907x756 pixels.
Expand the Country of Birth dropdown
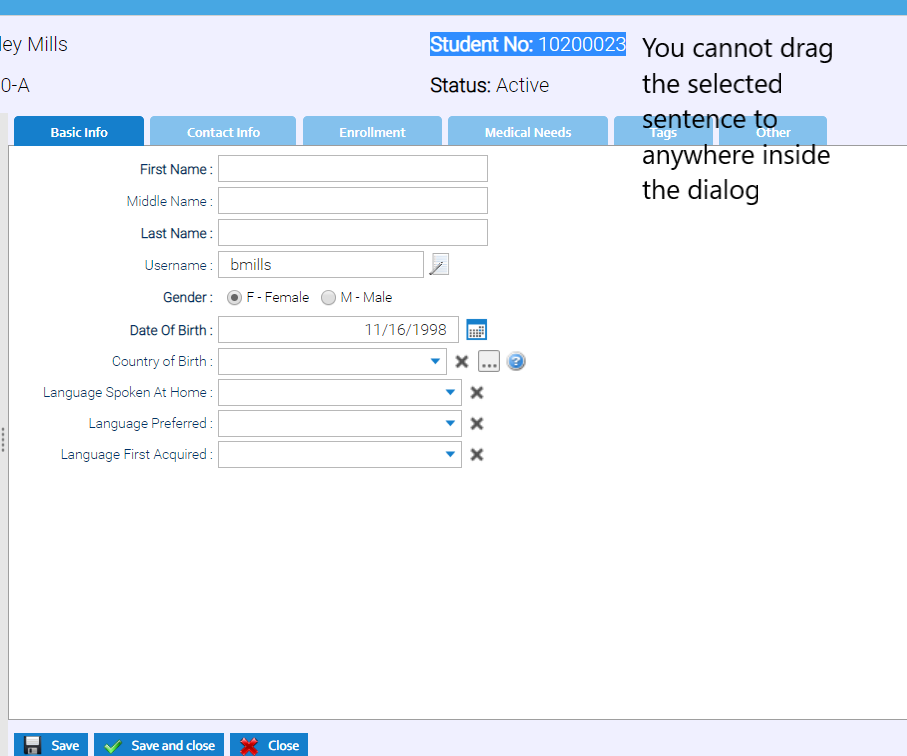435,361
